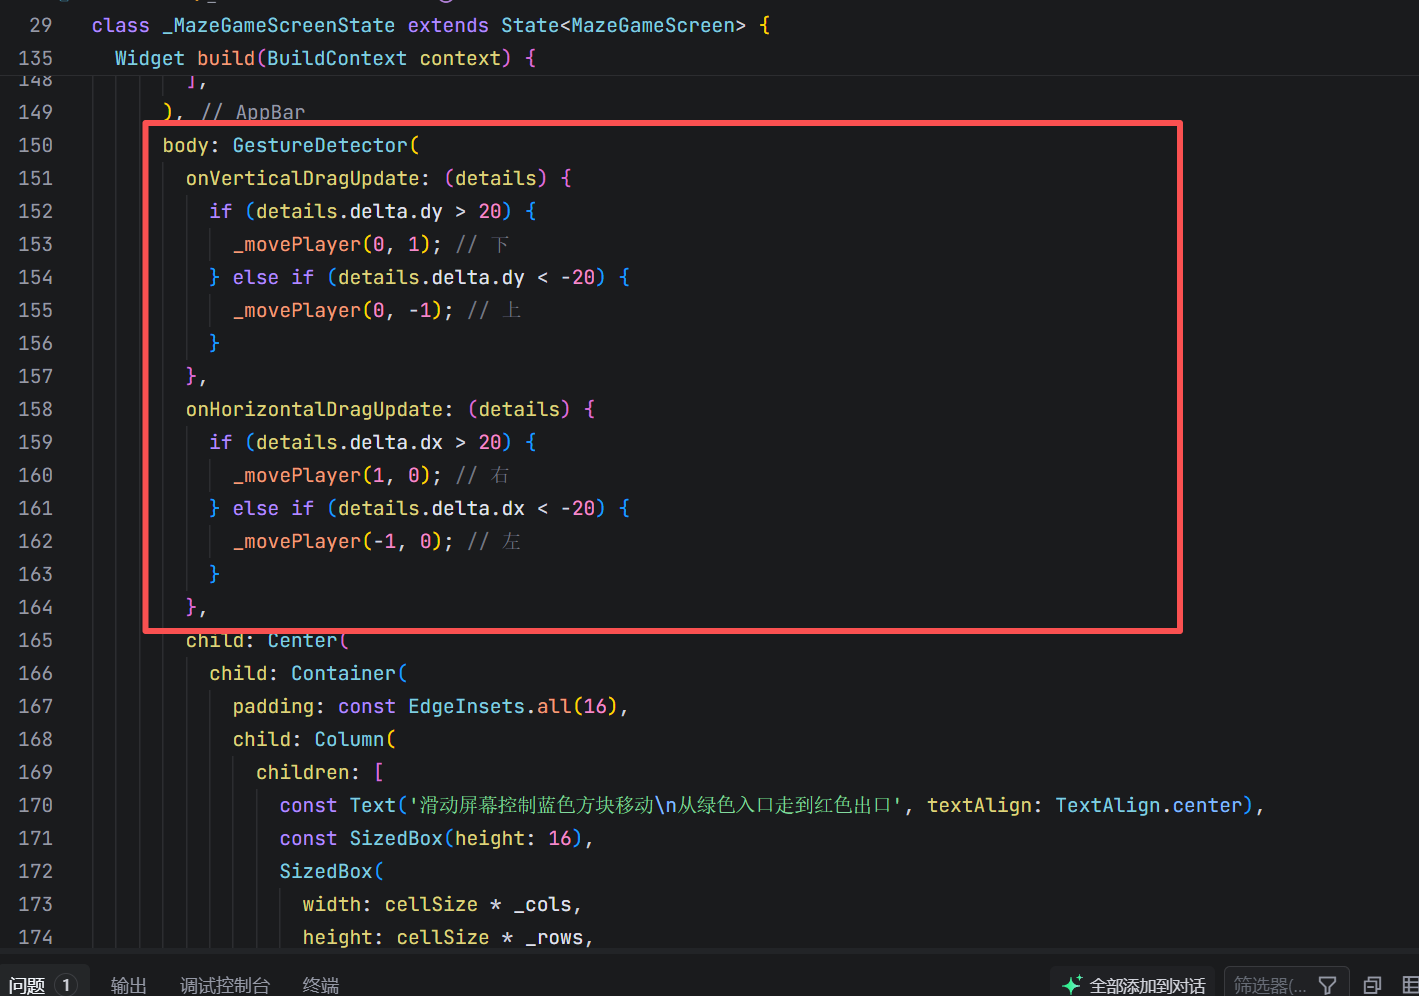Place cursor on GestureDetector( text
Image resolution: width=1419 pixels, height=996 pixels.
coord(326,145)
